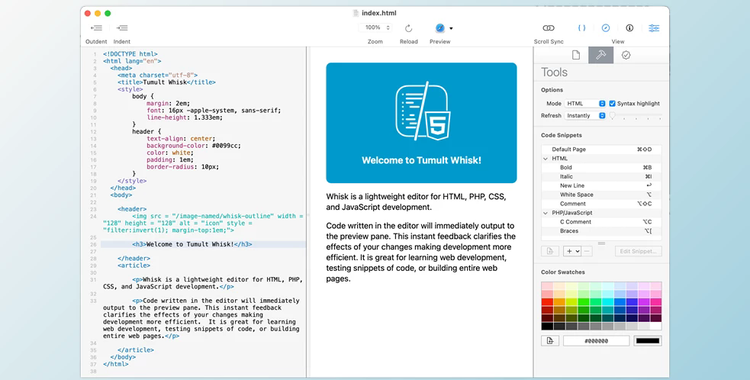The image size is (750, 380).
Task: Click the background-color: #0099cc code line
Action: coord(194,145)
